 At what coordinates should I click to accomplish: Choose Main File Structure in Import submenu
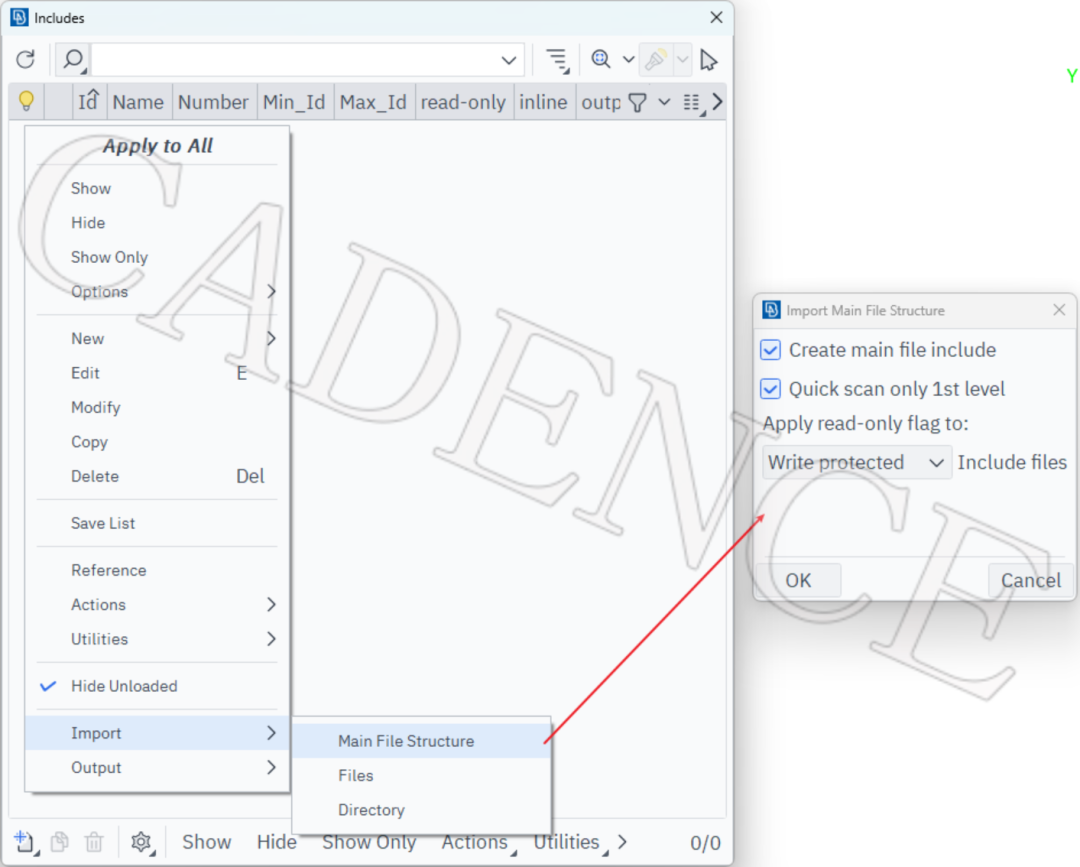tap(422, 741)
